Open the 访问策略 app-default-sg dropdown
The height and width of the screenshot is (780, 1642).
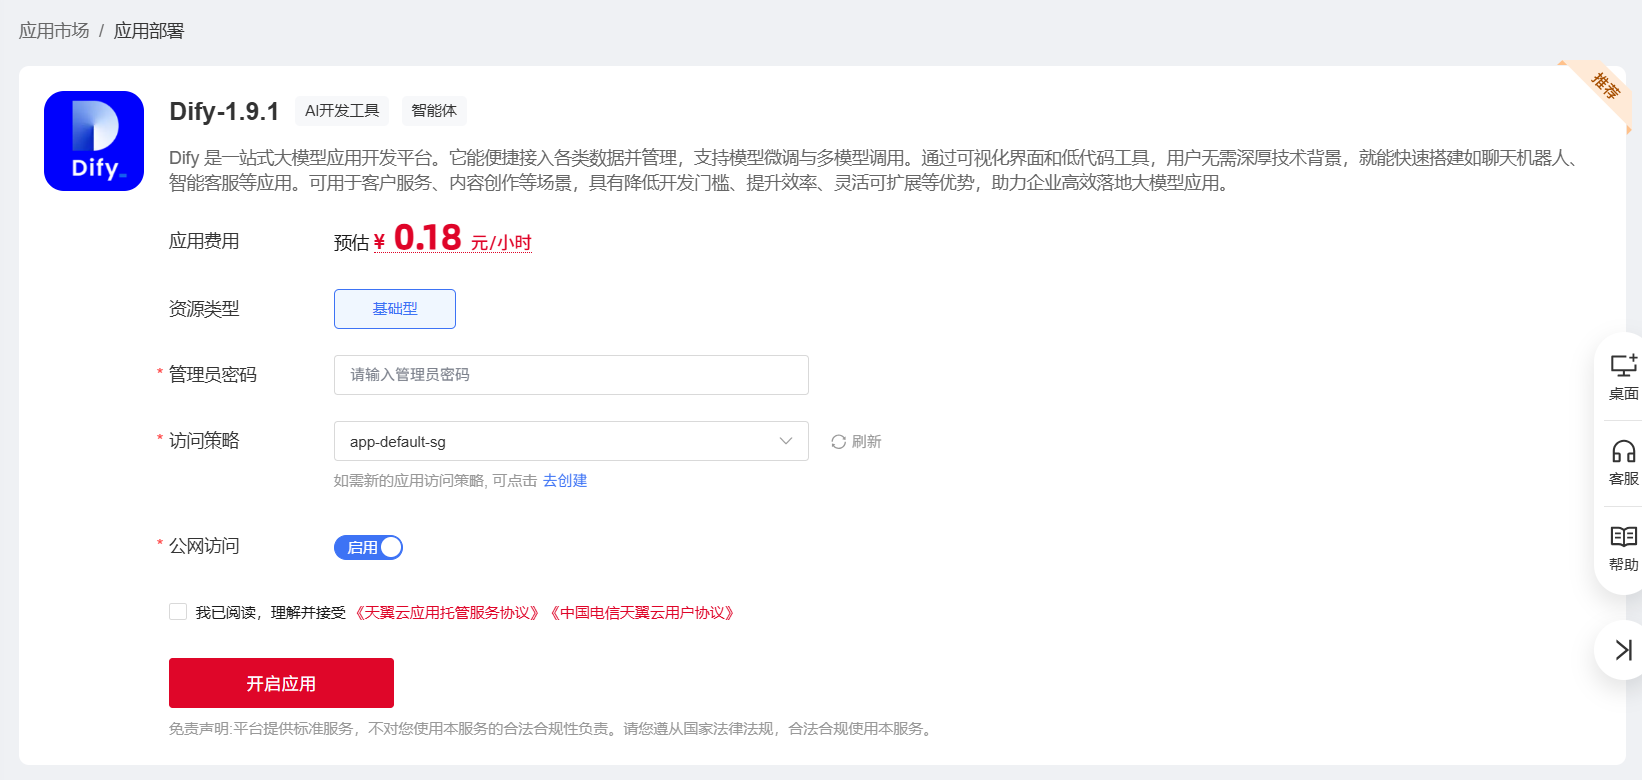click(x=571, y=441)
